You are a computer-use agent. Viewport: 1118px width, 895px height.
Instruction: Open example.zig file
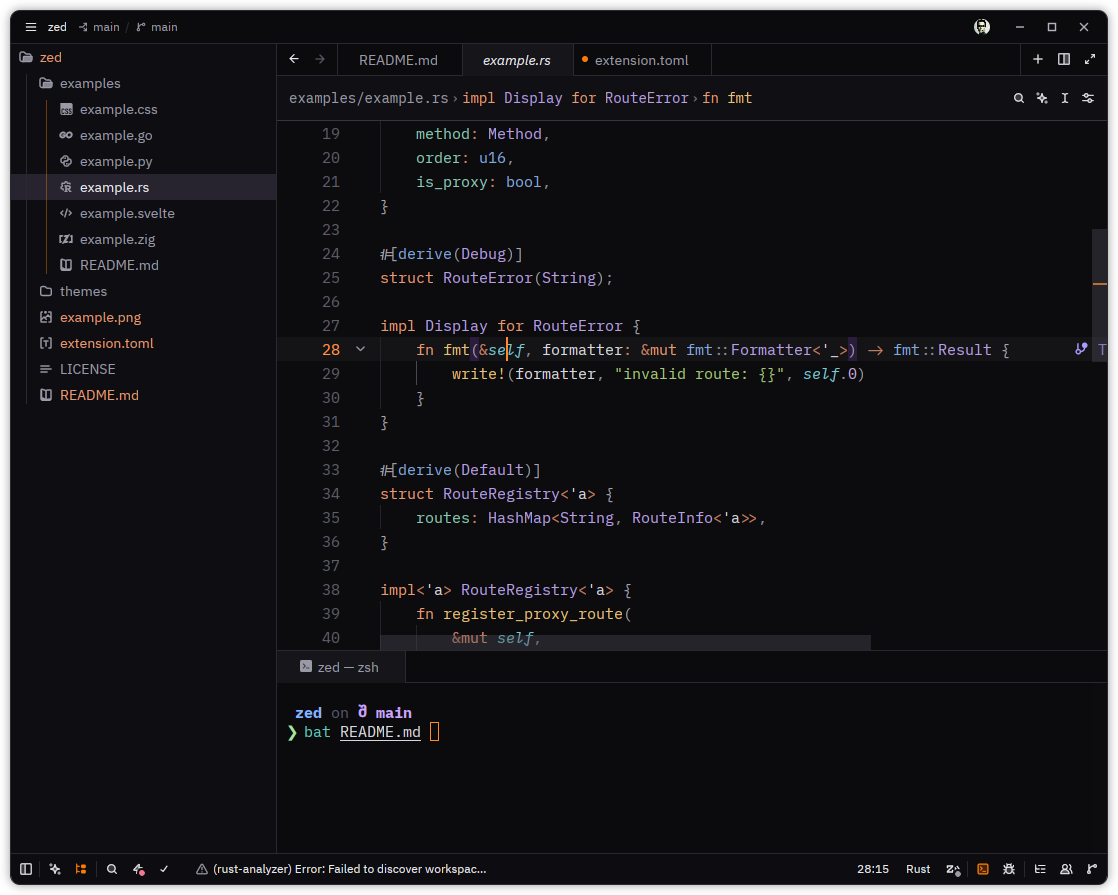[x=143, y=239]
